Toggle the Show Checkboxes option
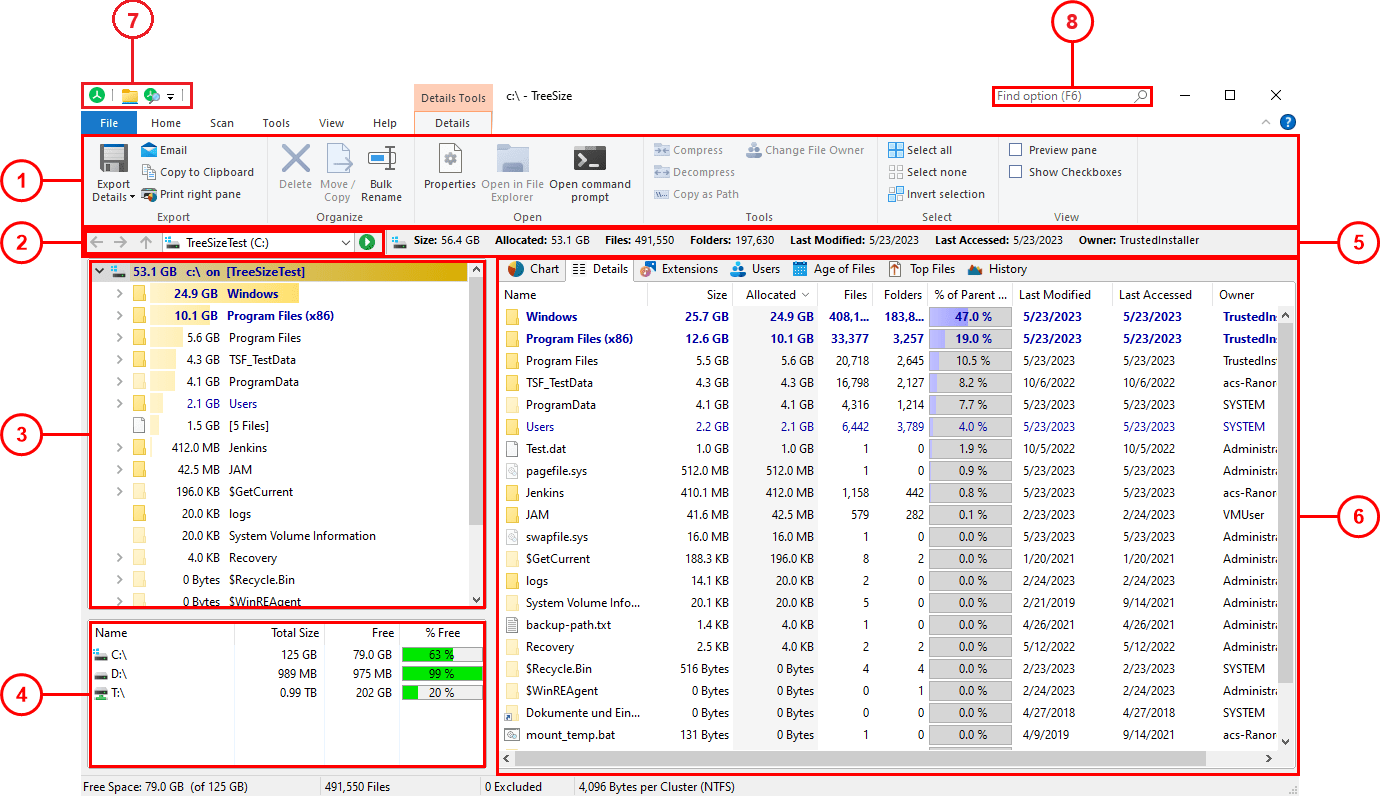 1016,172
